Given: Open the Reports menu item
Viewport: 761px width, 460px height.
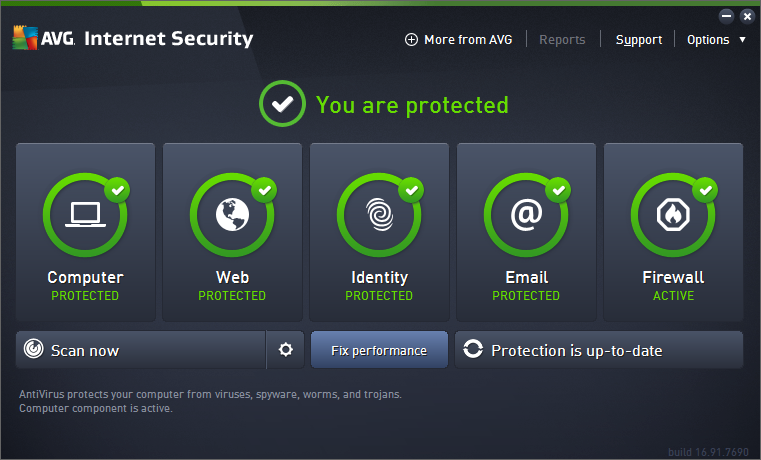Looking at the screenshot, I should click(x=562, y=40).
